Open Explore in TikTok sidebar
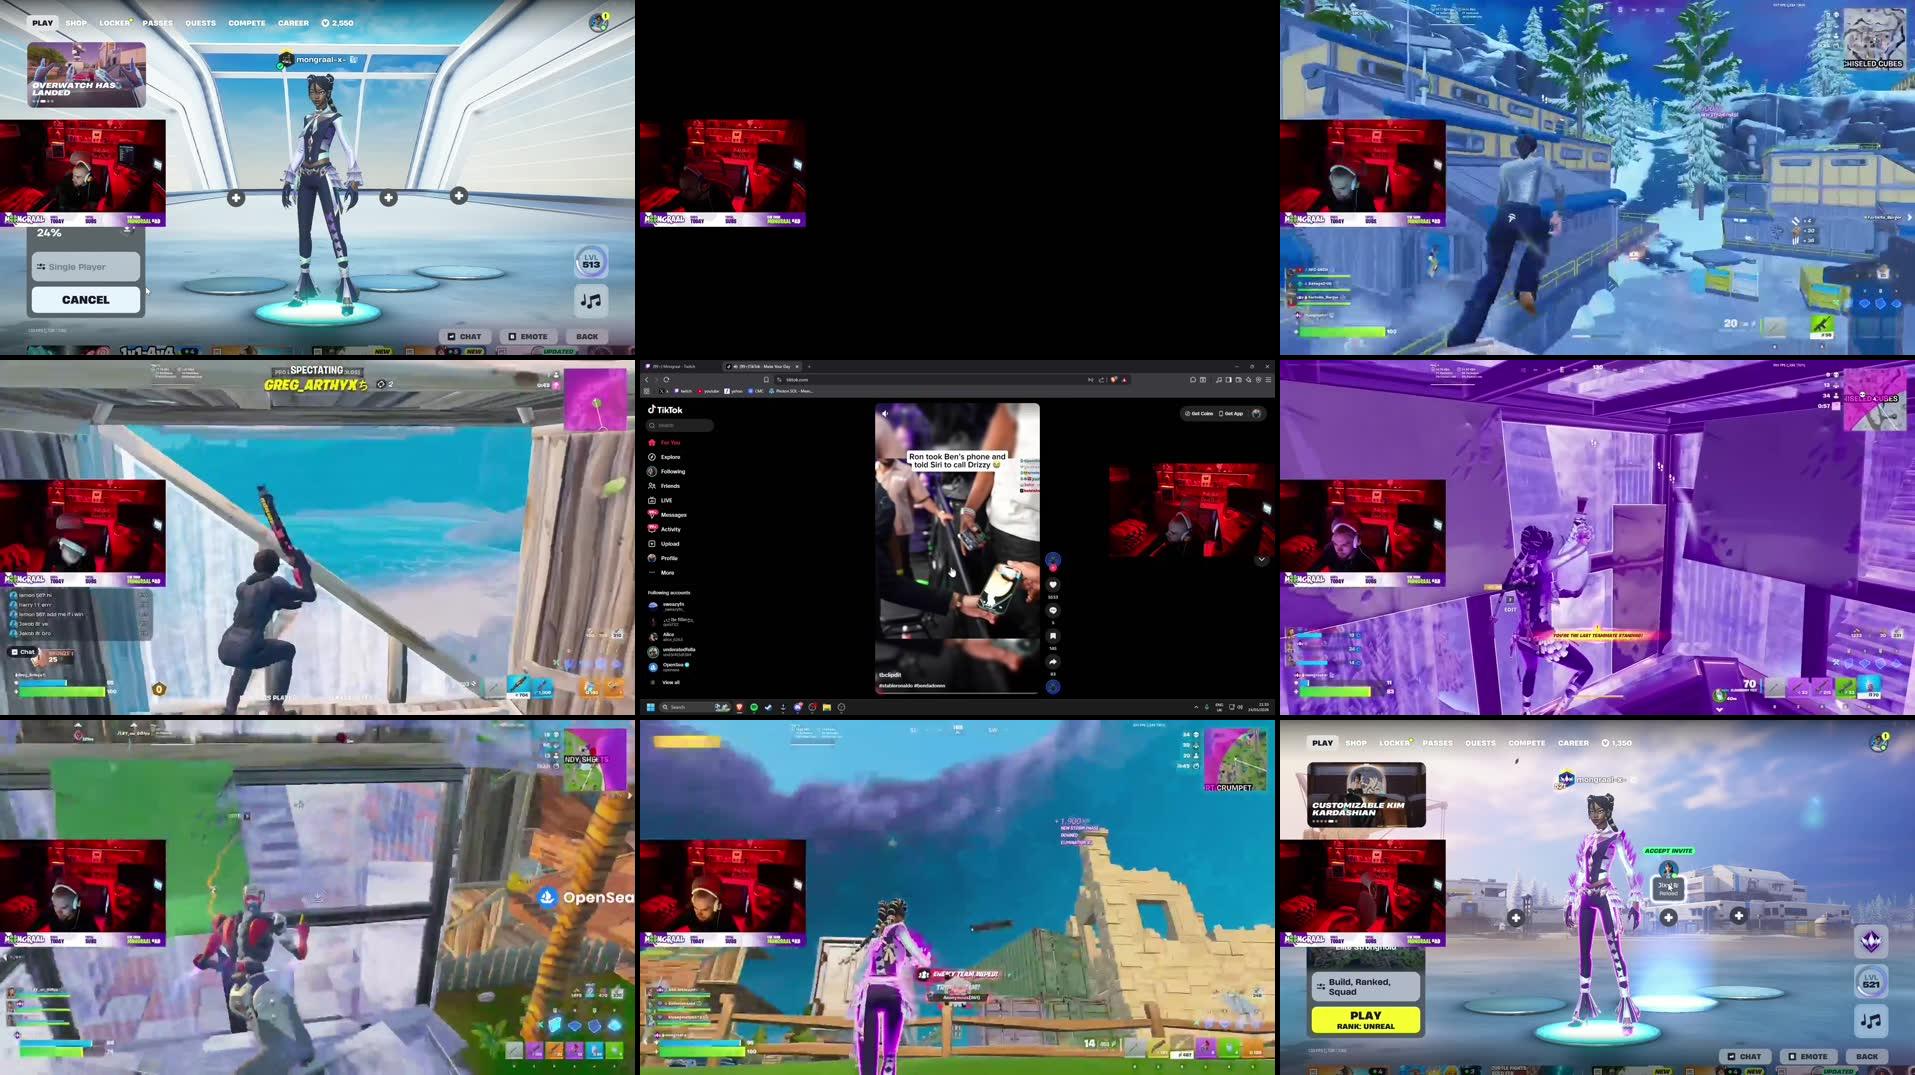 (x=665, y=457)
